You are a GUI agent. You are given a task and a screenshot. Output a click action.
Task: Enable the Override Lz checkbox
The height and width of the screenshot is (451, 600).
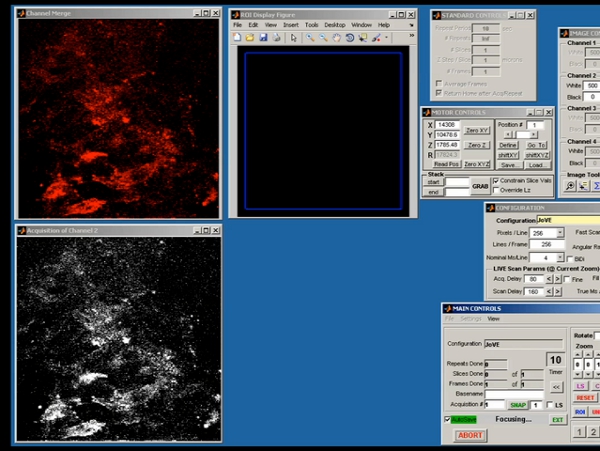point(496,190)
